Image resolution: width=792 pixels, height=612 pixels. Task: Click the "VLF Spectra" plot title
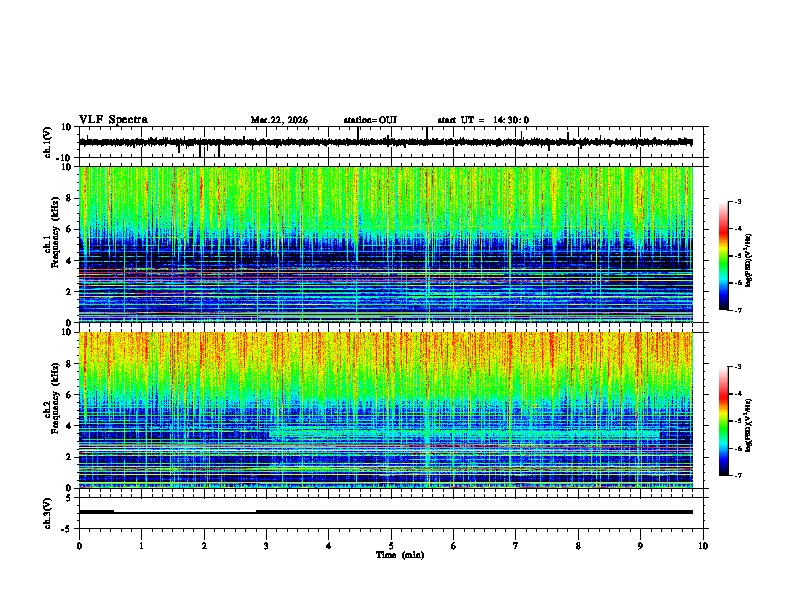point(113,120)
